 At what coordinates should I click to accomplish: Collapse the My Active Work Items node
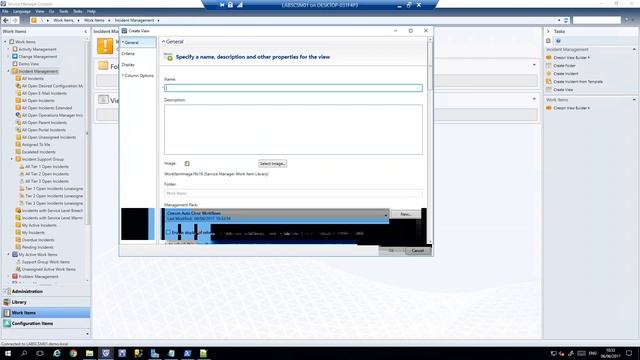[x=8, y=254]
